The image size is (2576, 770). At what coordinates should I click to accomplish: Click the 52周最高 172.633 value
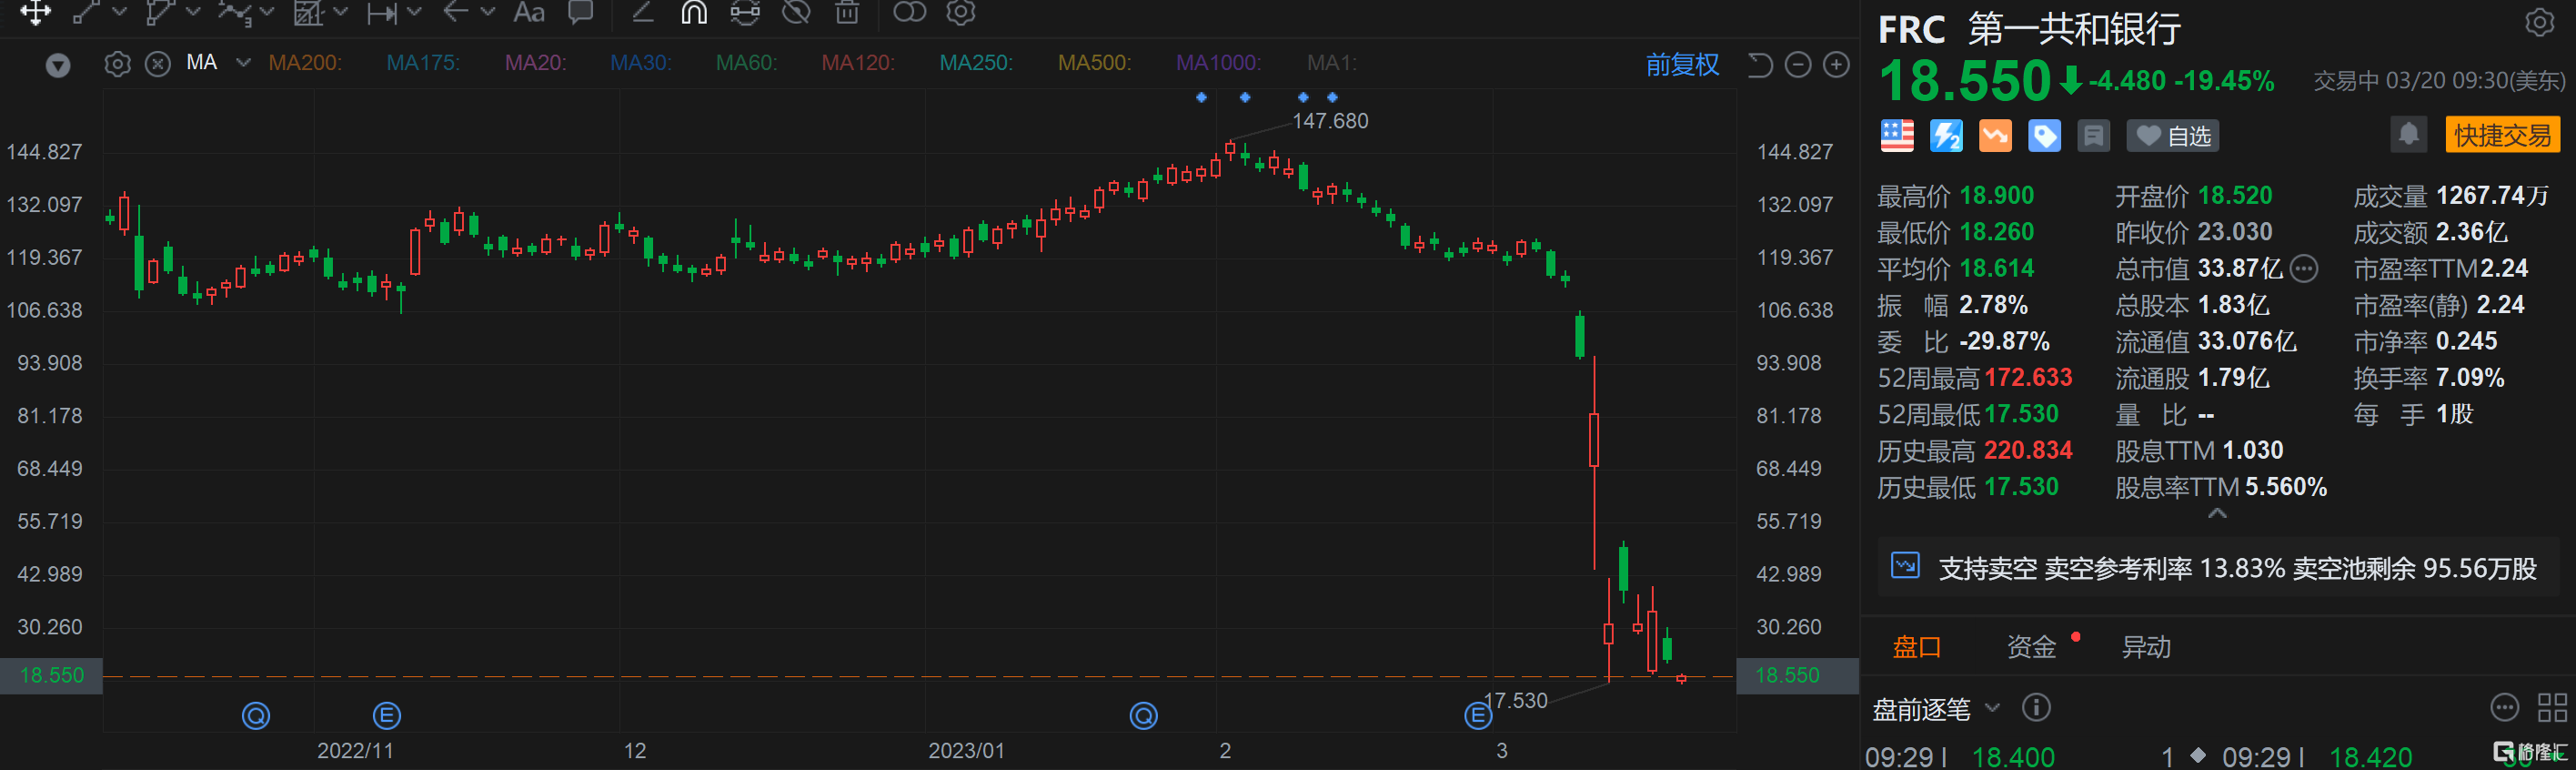coord(2028,378)
